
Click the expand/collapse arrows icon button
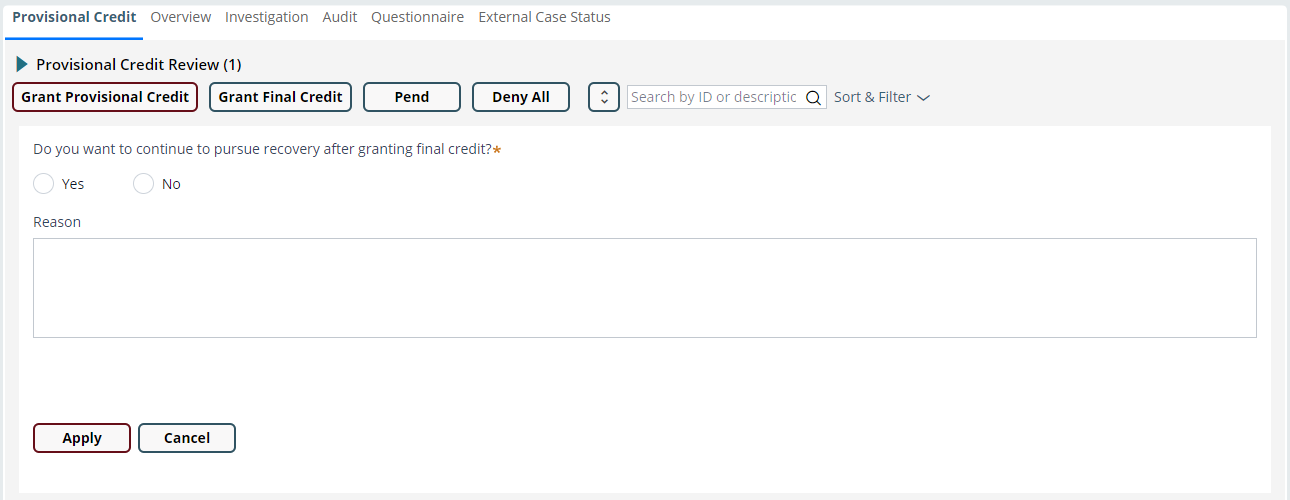point(604,97)
